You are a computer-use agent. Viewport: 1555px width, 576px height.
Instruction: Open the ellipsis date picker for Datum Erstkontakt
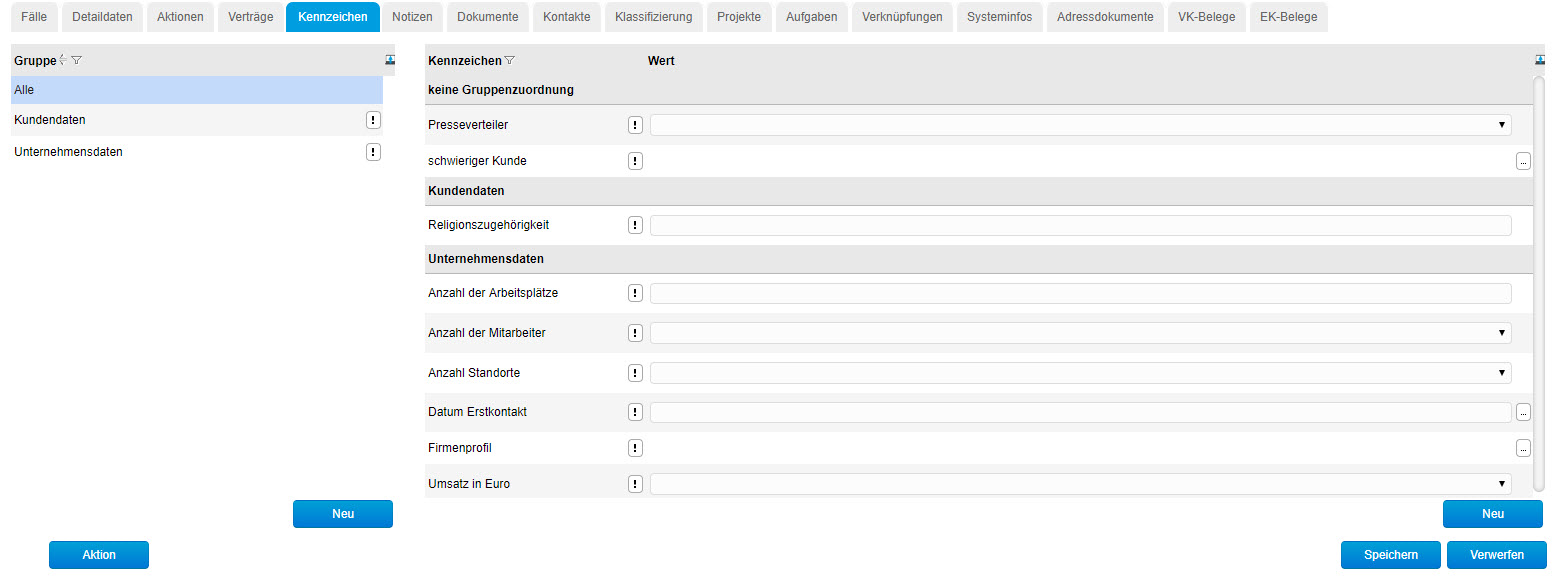[1523, 412]
